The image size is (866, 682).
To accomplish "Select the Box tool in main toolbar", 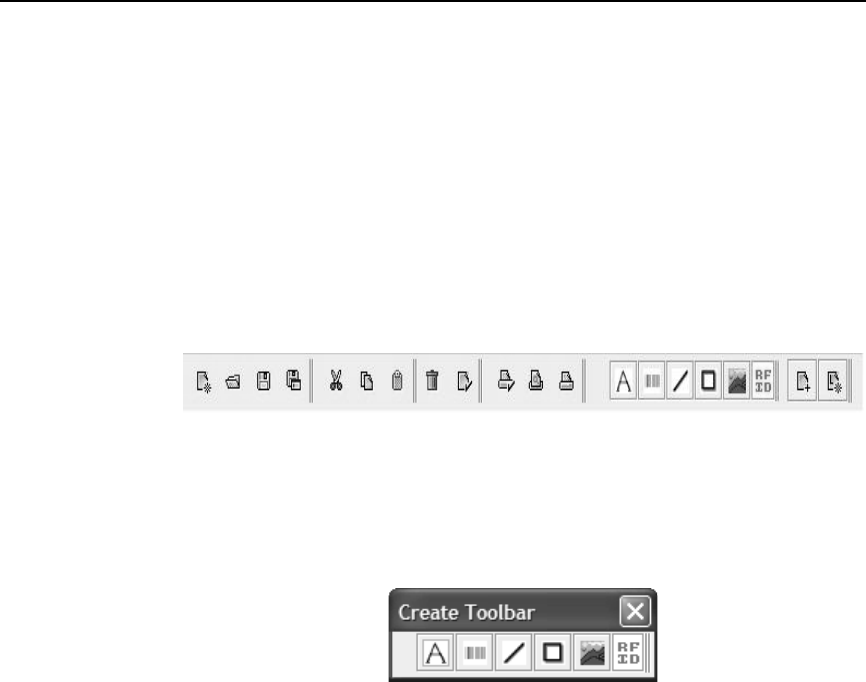I will tap(708, 380).
